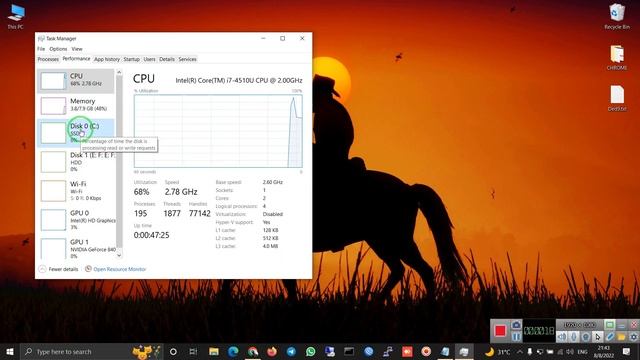Open the Task Manager taskbar button
This screenshot has width=640, height=360.
[x=464, y=351]
